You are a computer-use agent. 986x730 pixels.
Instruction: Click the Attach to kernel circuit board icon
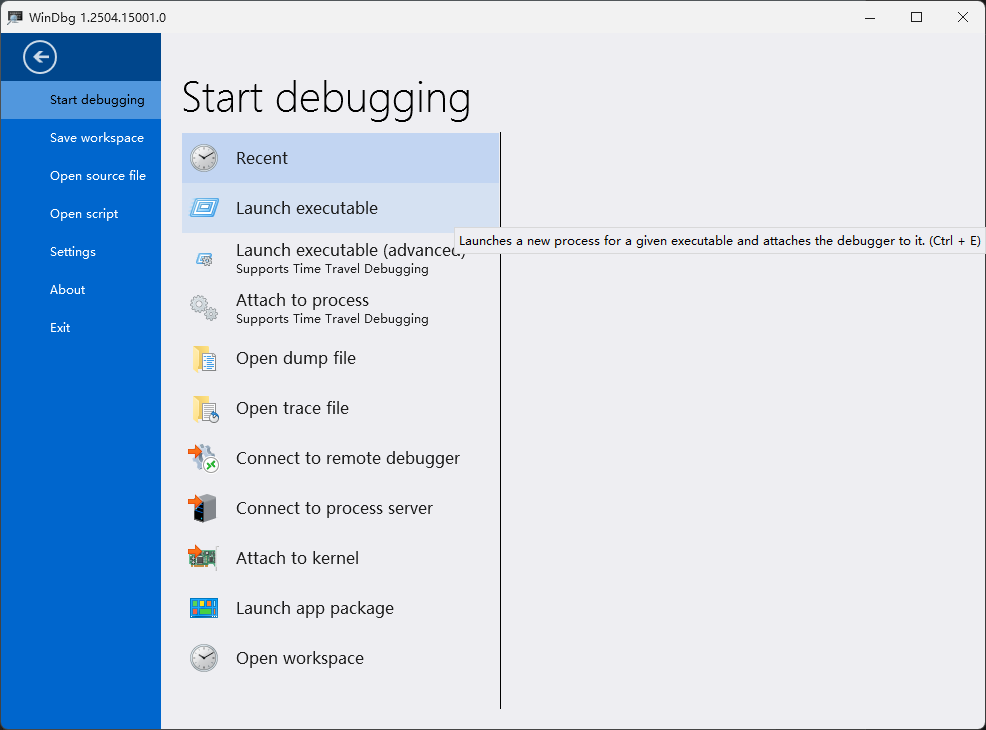[203, 558]
